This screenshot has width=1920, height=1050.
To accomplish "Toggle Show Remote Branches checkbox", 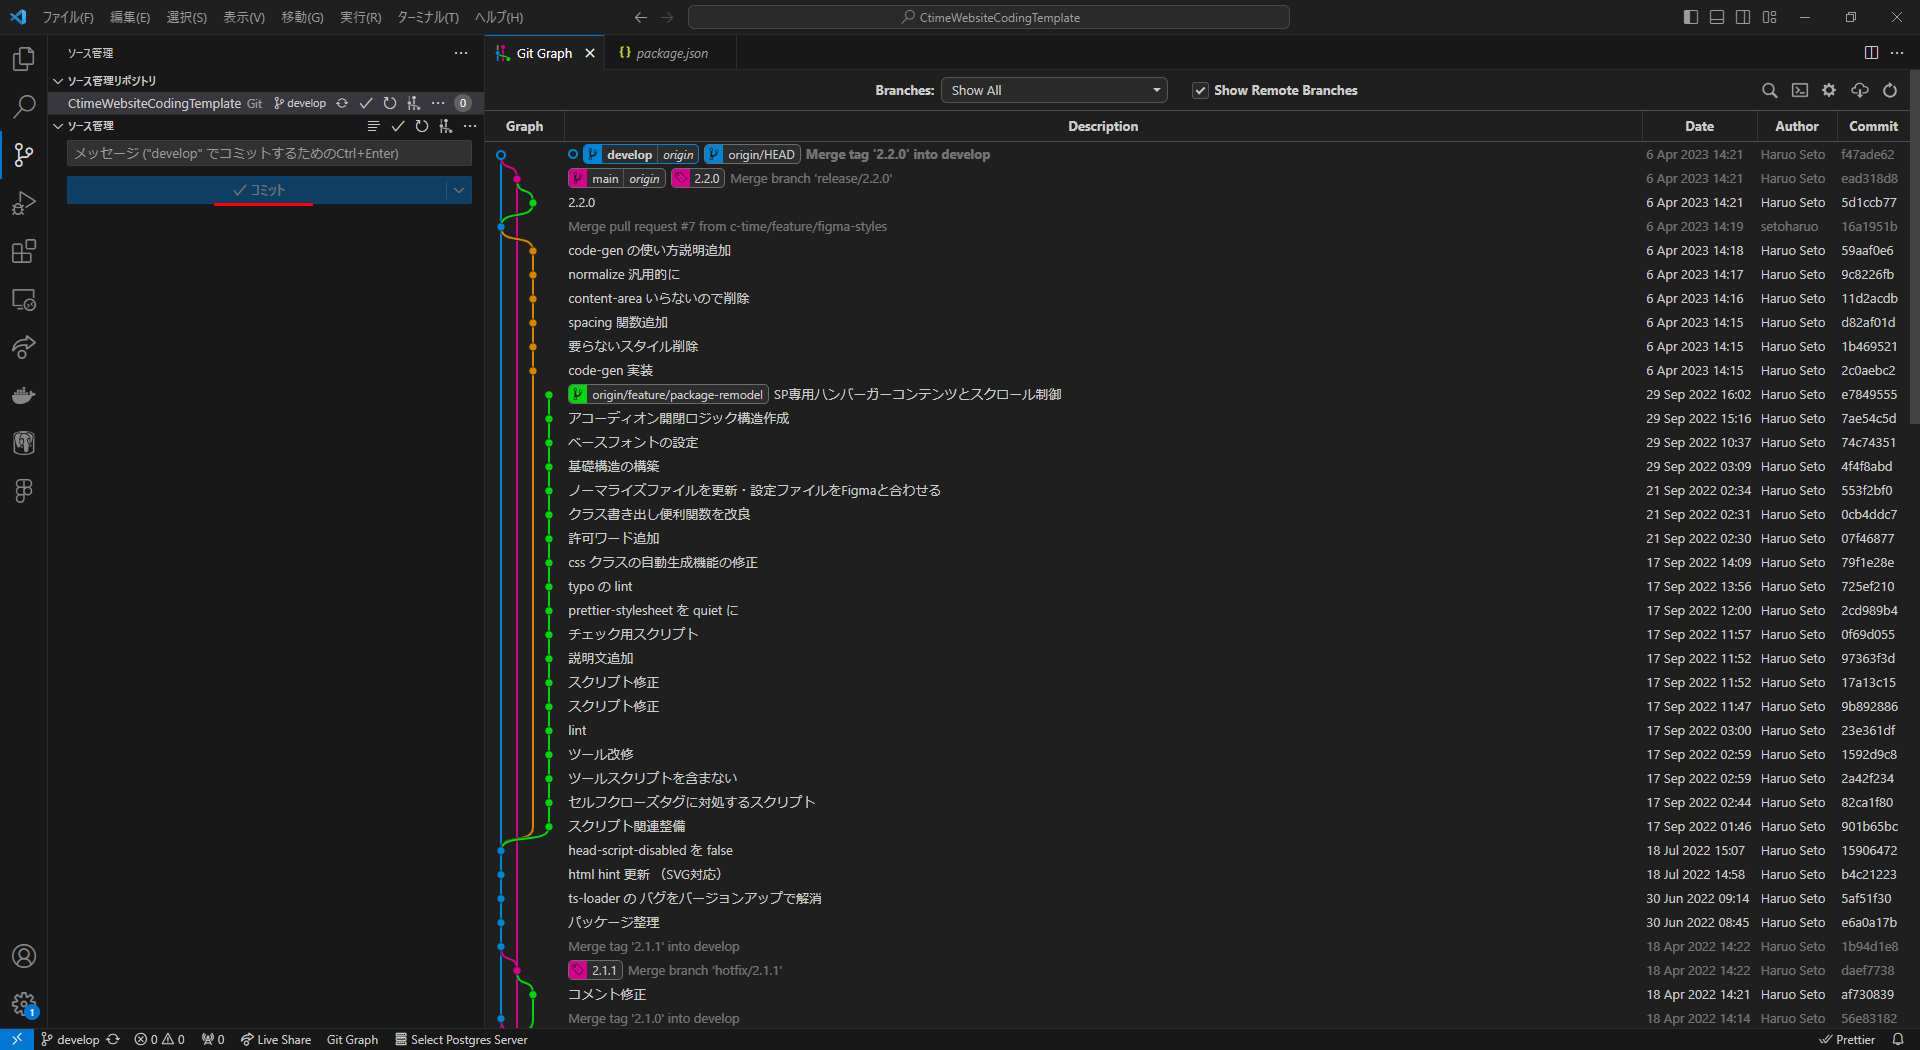I will click(x=1200, y=91).
